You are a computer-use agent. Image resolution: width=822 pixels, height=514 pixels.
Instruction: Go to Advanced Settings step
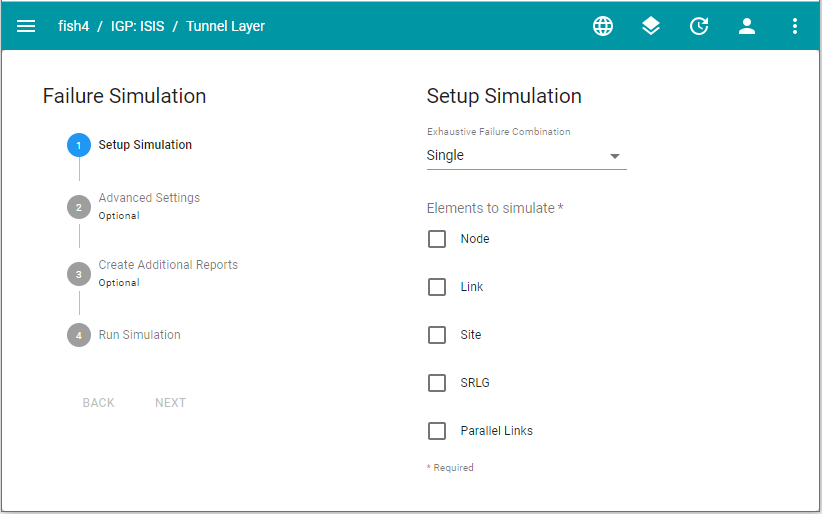149,198
